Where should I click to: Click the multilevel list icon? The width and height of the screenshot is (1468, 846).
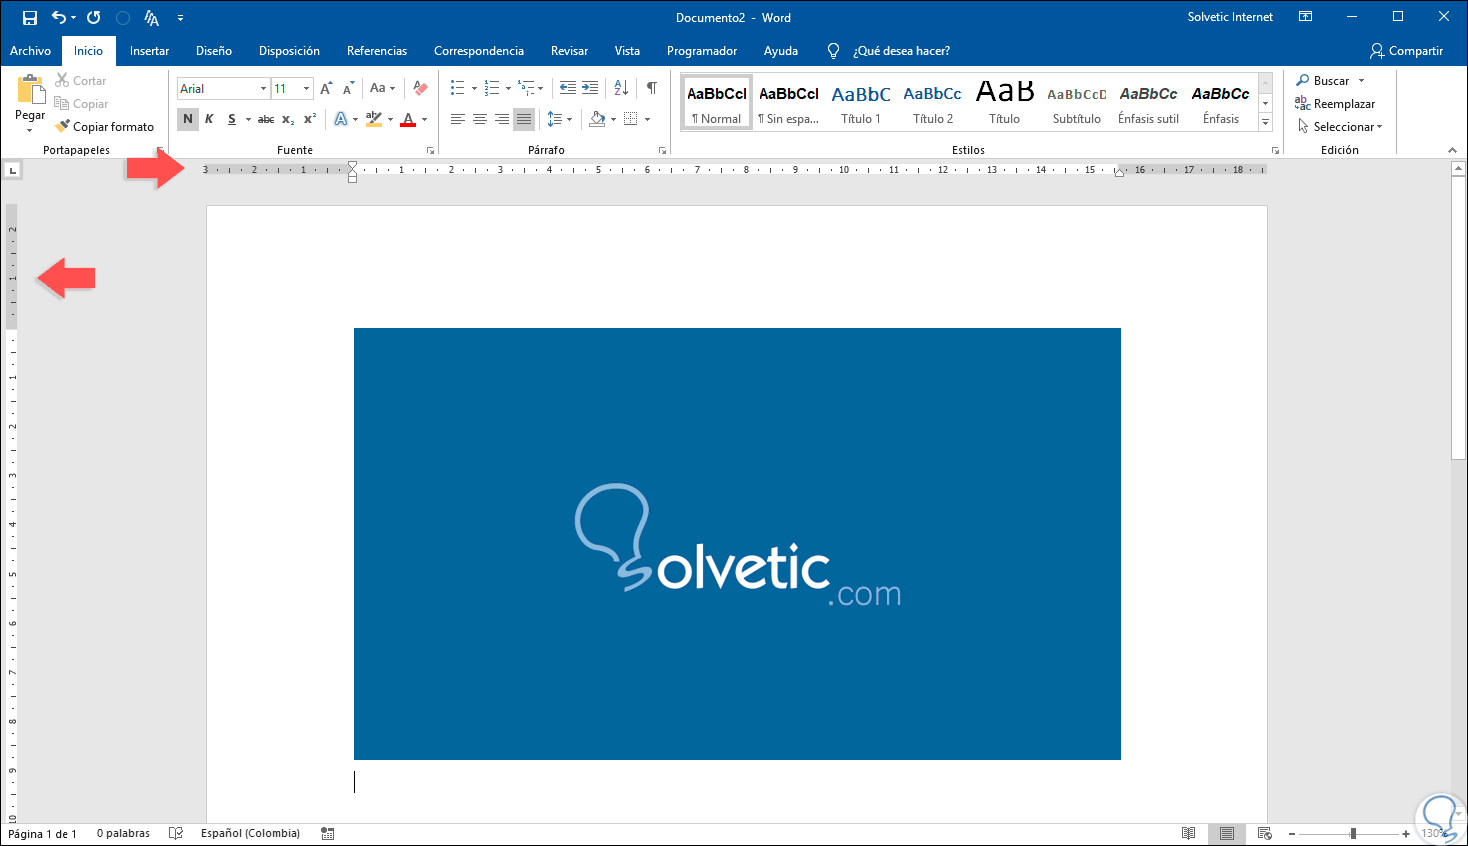tap(526, 89)
